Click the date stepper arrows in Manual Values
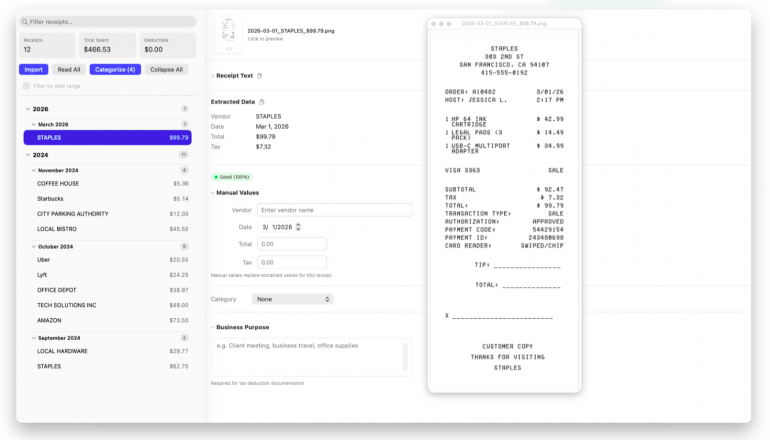Screen dimensions: 770x440 click(298, 227)
